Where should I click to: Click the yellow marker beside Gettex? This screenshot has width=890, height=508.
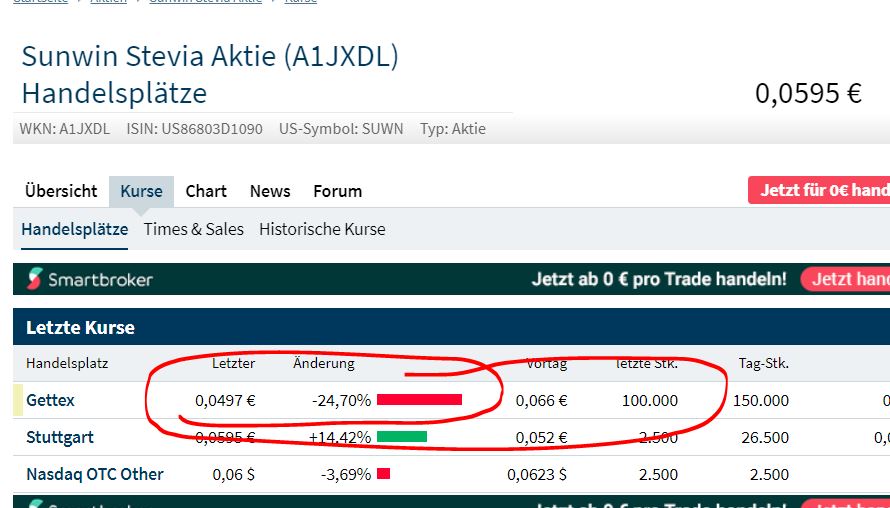[x=17, y=400]
